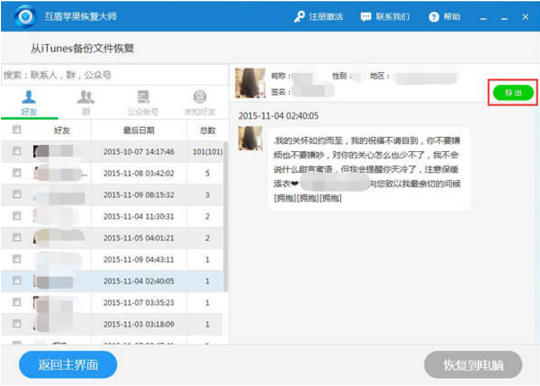
Task: Click the contact's profile avatar in the header
Action: (x=250, y=83)
